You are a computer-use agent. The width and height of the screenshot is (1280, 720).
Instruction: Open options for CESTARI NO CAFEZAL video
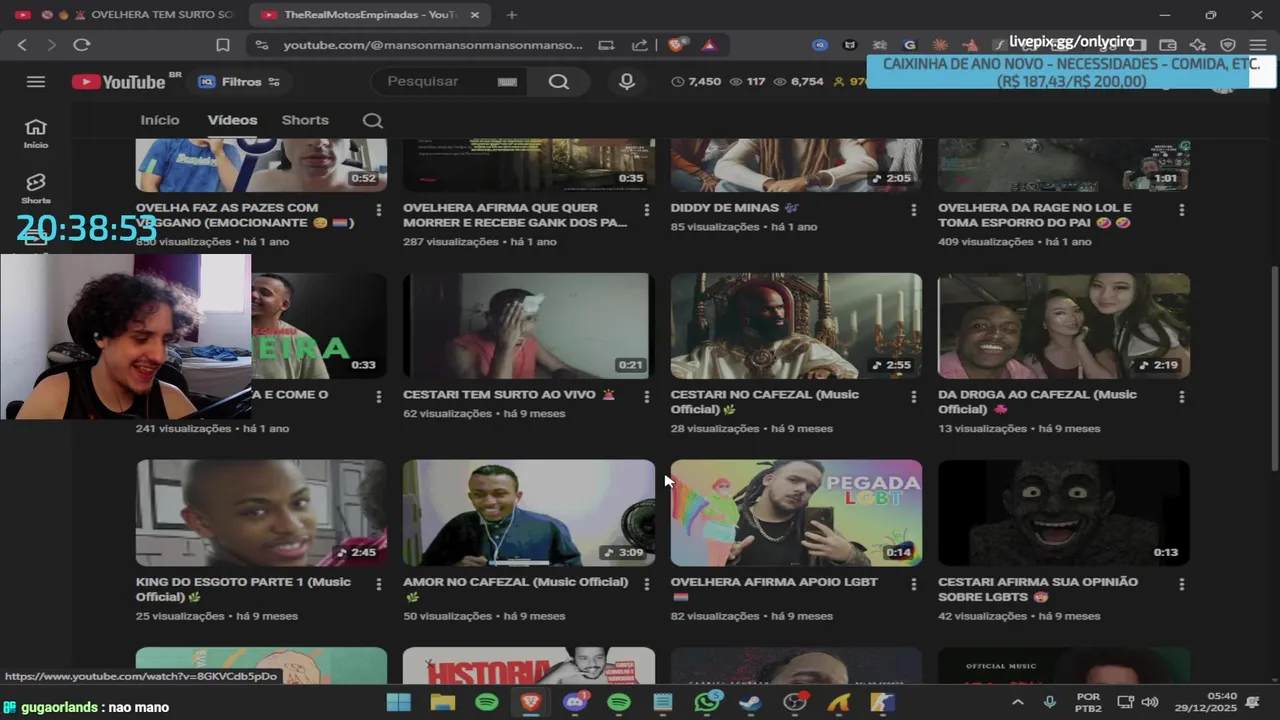click(x=914, y=397)
